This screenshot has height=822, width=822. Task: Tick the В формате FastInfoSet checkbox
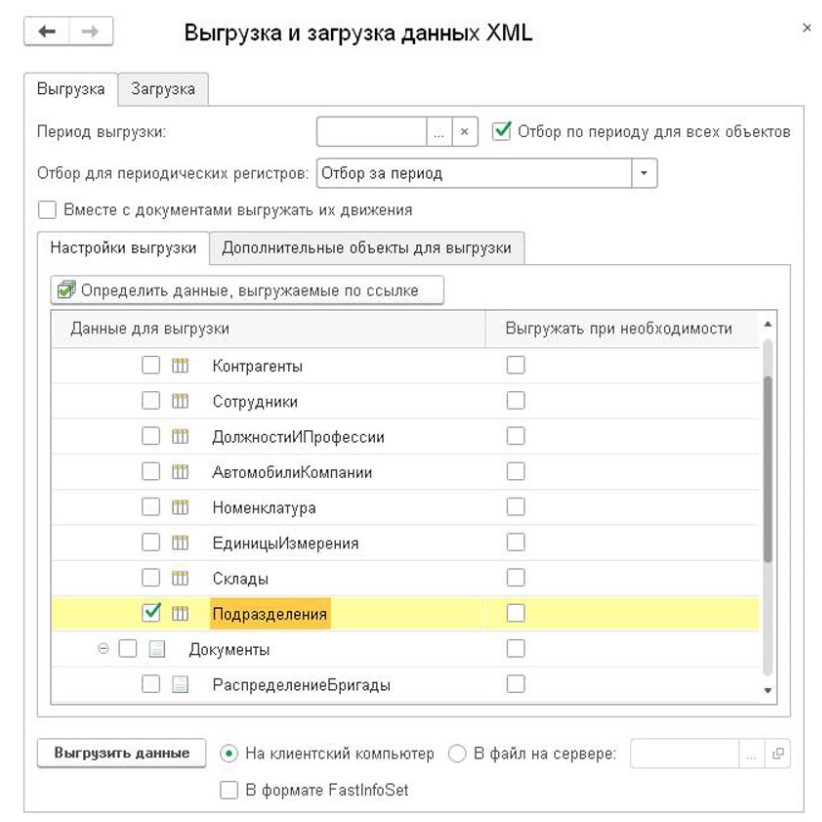228,790
